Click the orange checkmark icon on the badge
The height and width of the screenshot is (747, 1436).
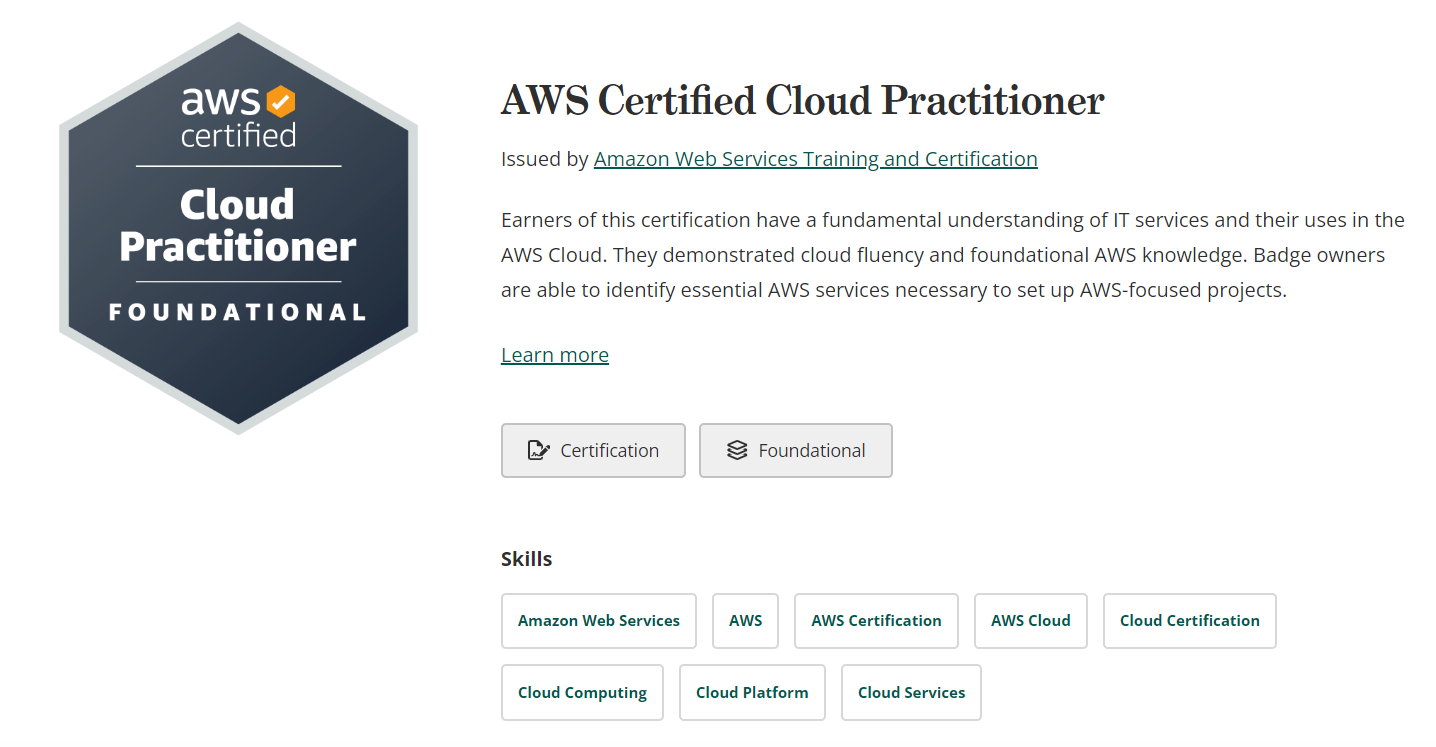coord(281,101)
